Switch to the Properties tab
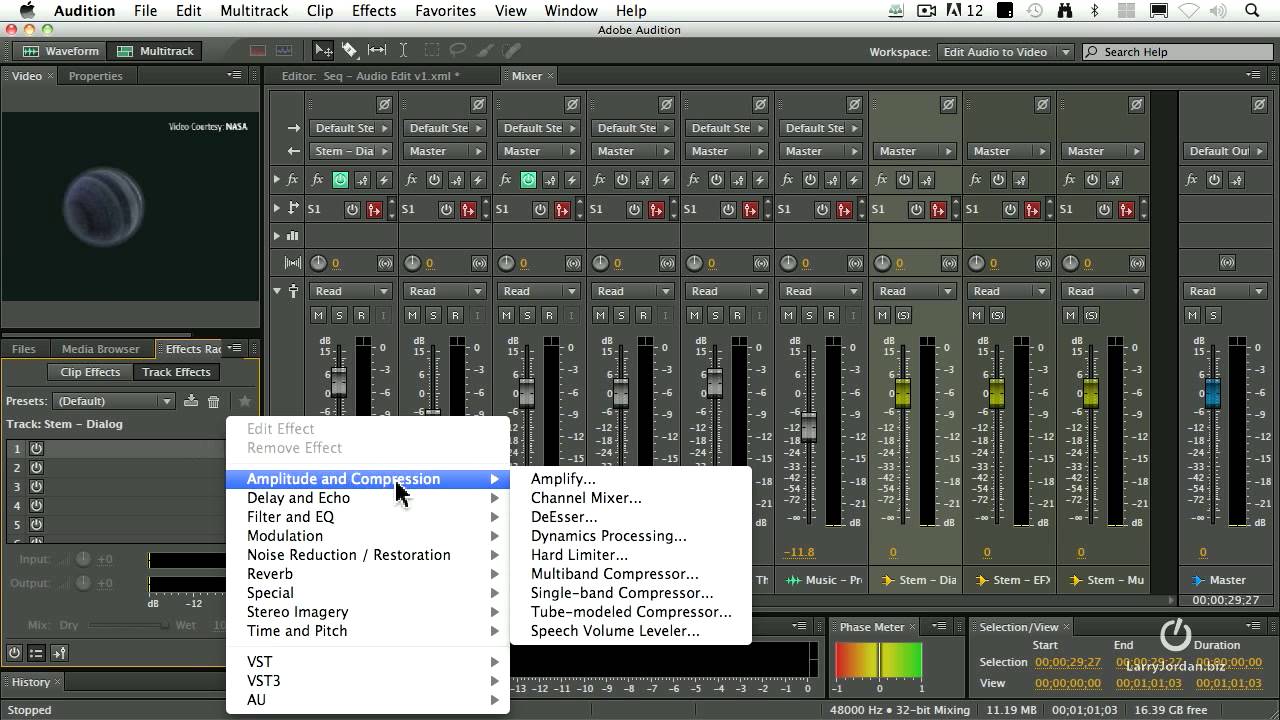 pyautogui.click(x=95, y=76)
